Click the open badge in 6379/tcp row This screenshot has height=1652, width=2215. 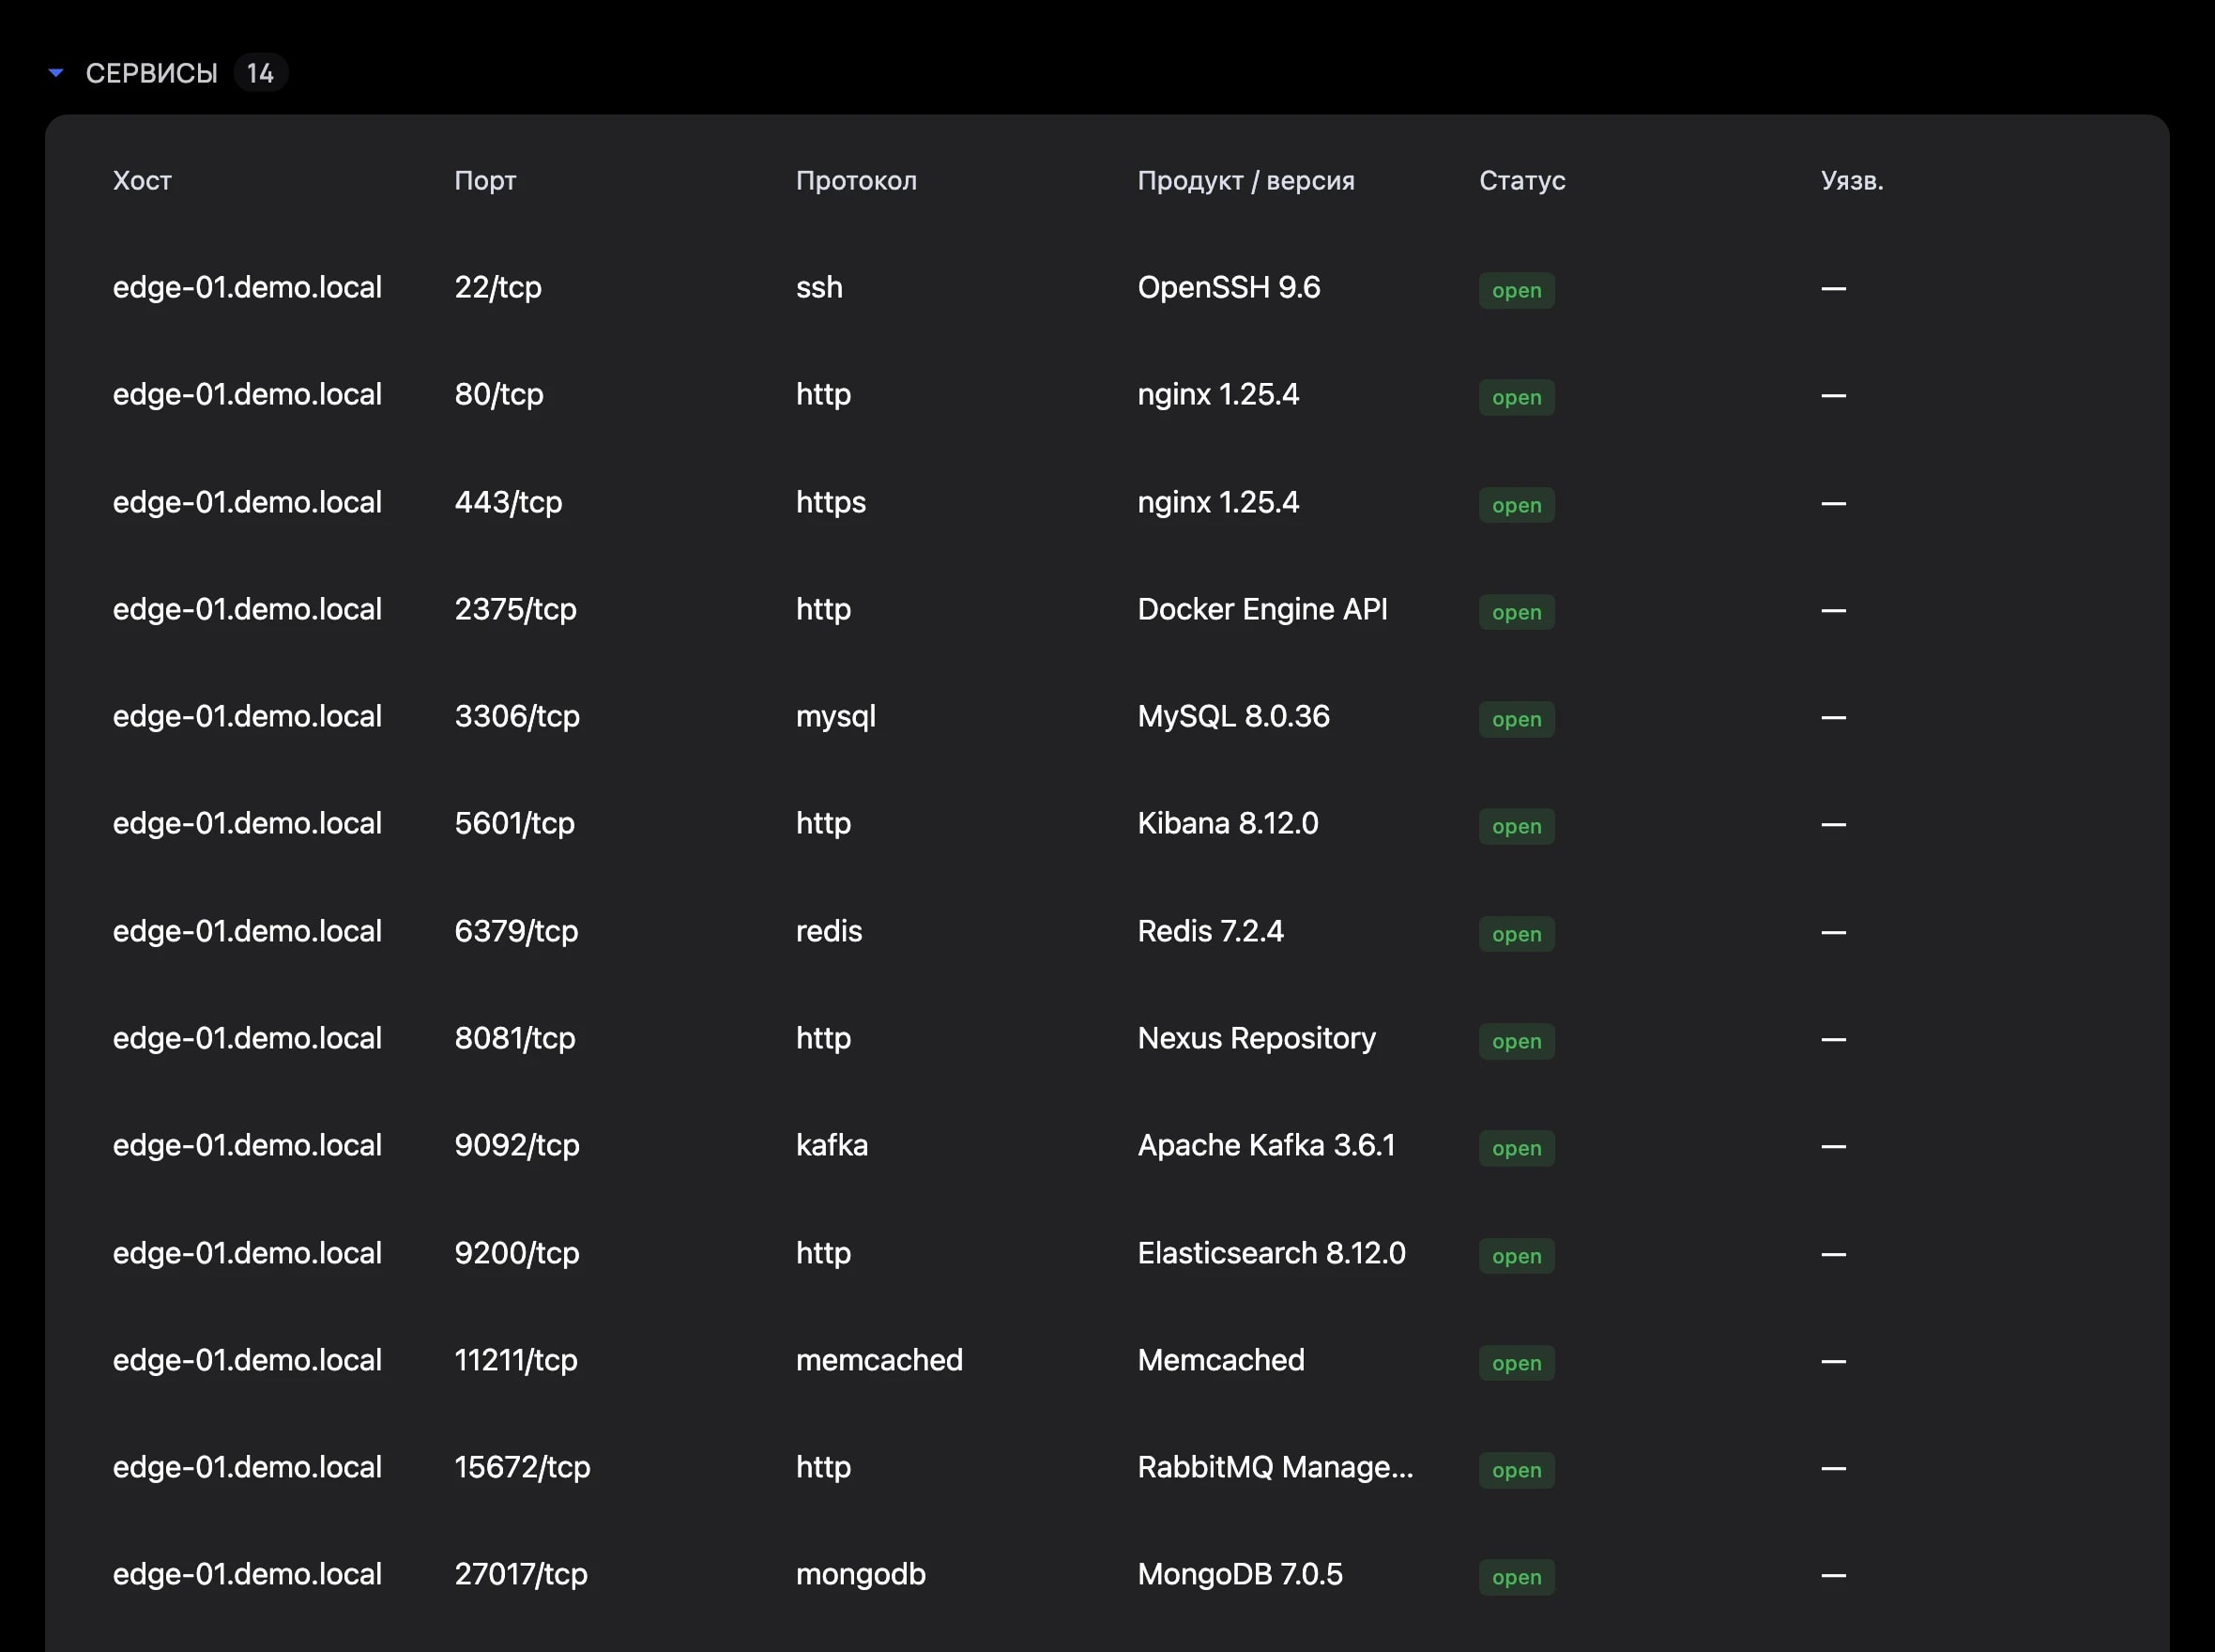[x=1516, y=934]
